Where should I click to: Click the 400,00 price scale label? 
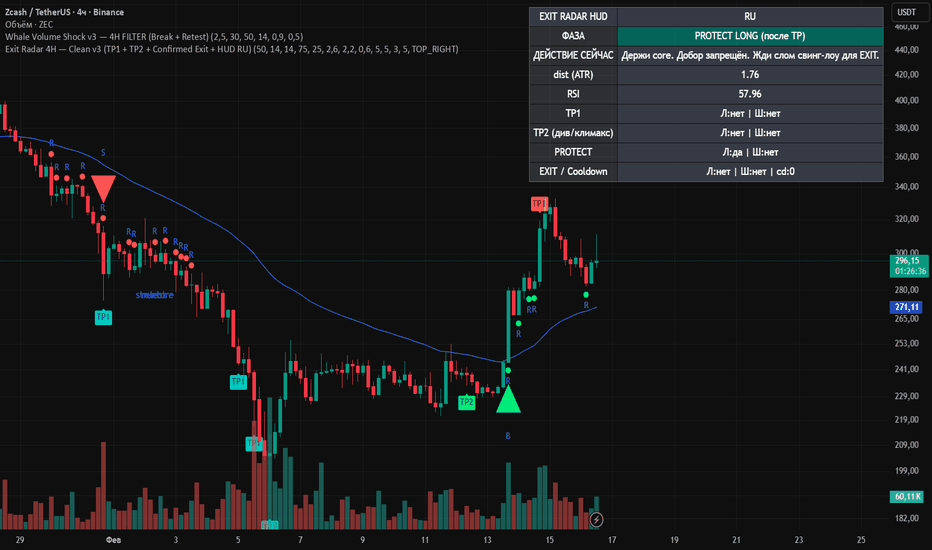[907, 100]
